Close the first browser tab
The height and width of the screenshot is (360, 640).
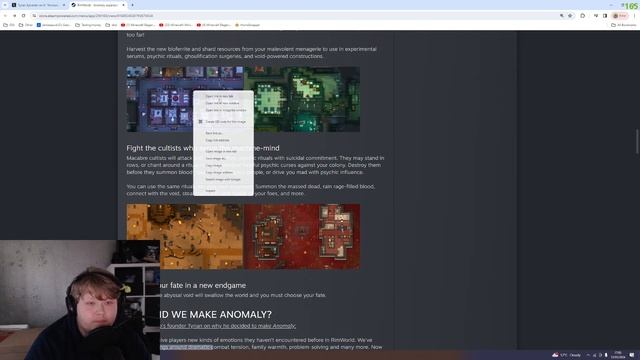pyautogui.click(x=64, y=5)
